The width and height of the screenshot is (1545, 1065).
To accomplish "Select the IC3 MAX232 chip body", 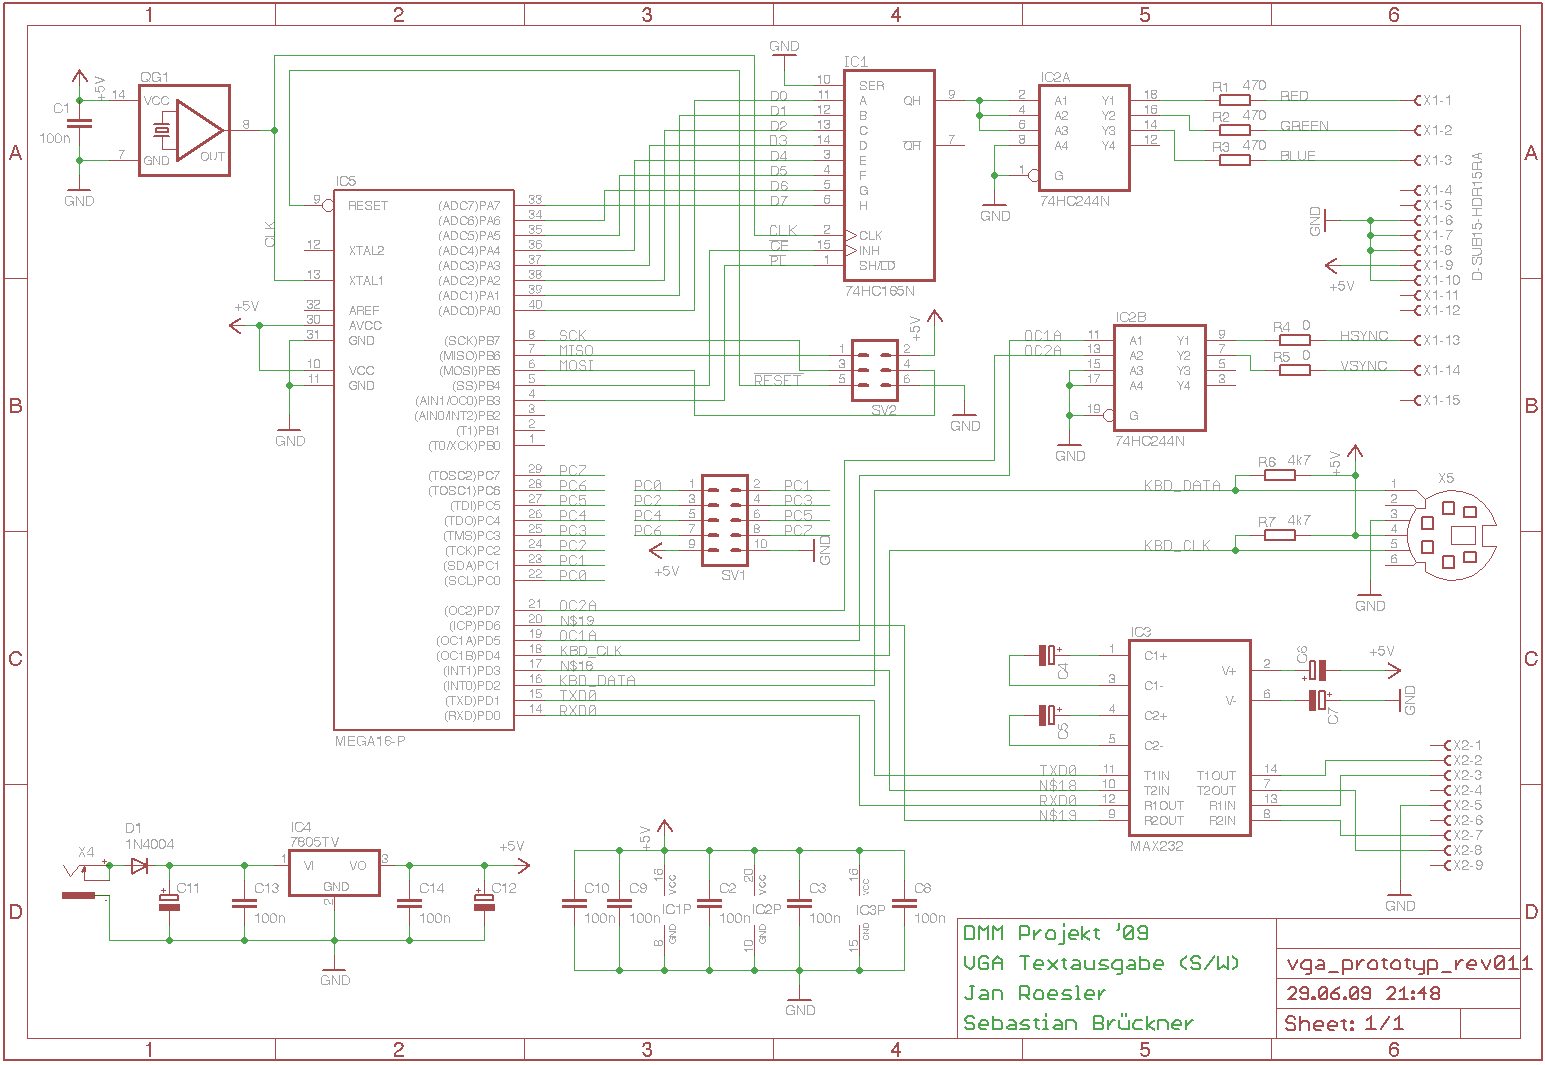I will click(1190, 738).
